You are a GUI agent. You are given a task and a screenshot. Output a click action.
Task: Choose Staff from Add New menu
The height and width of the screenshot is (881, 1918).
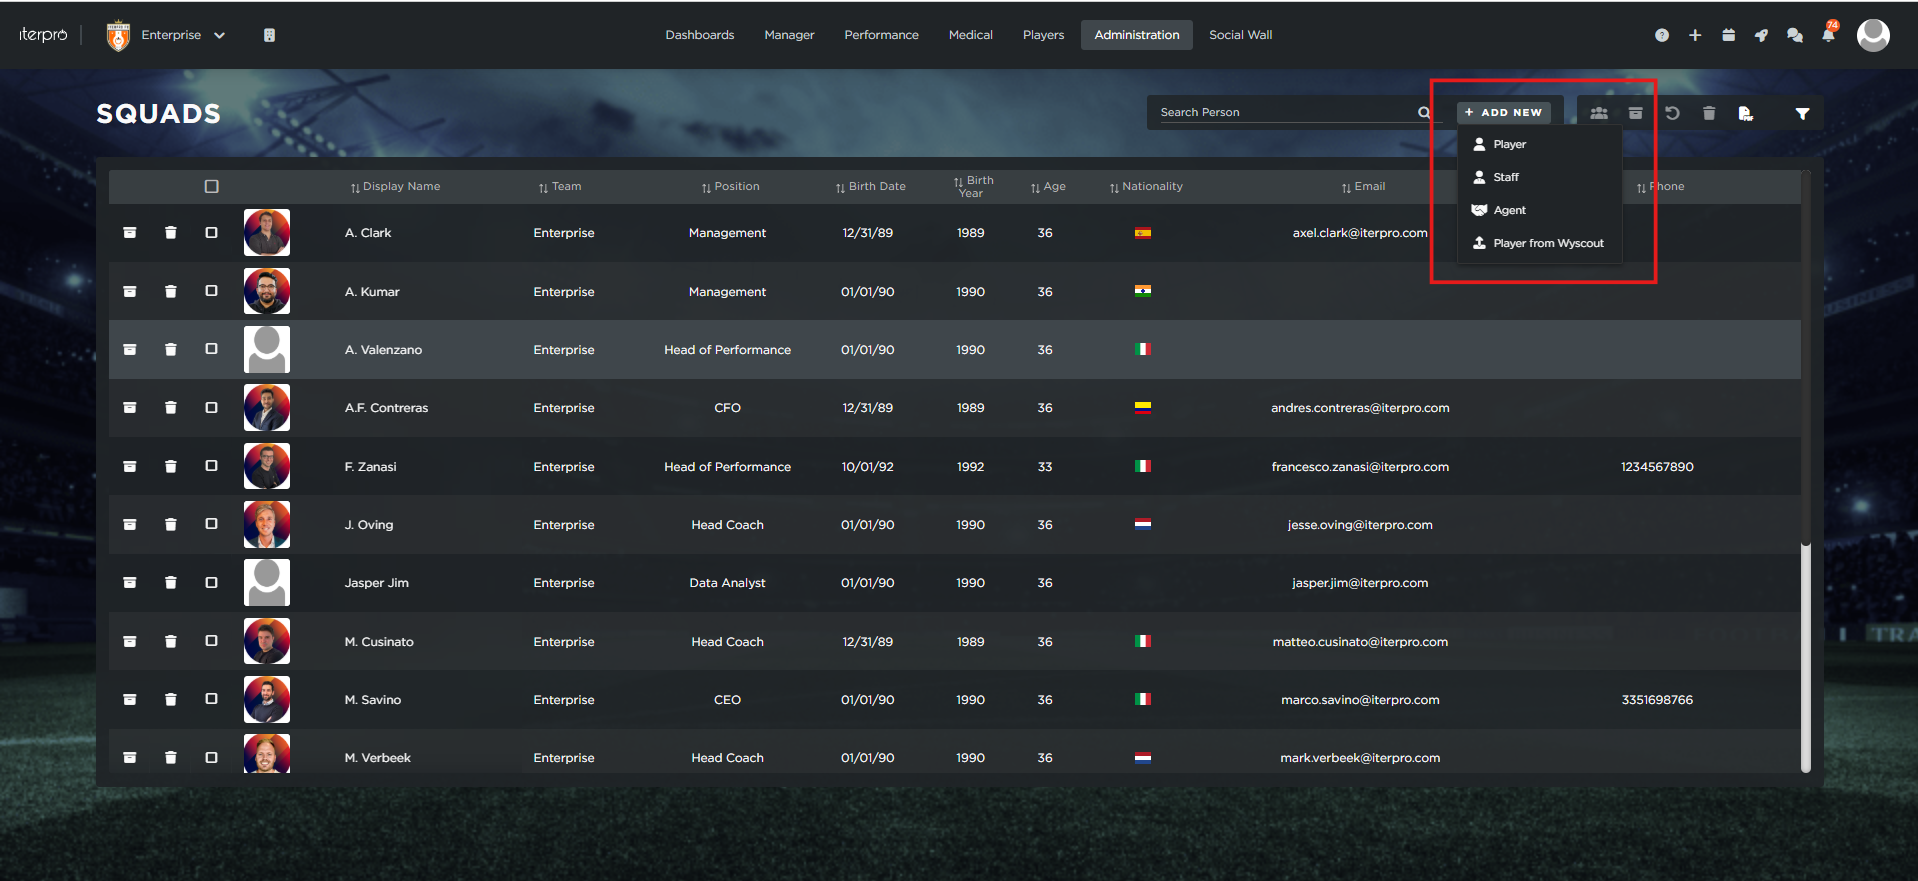[1505, 177]
